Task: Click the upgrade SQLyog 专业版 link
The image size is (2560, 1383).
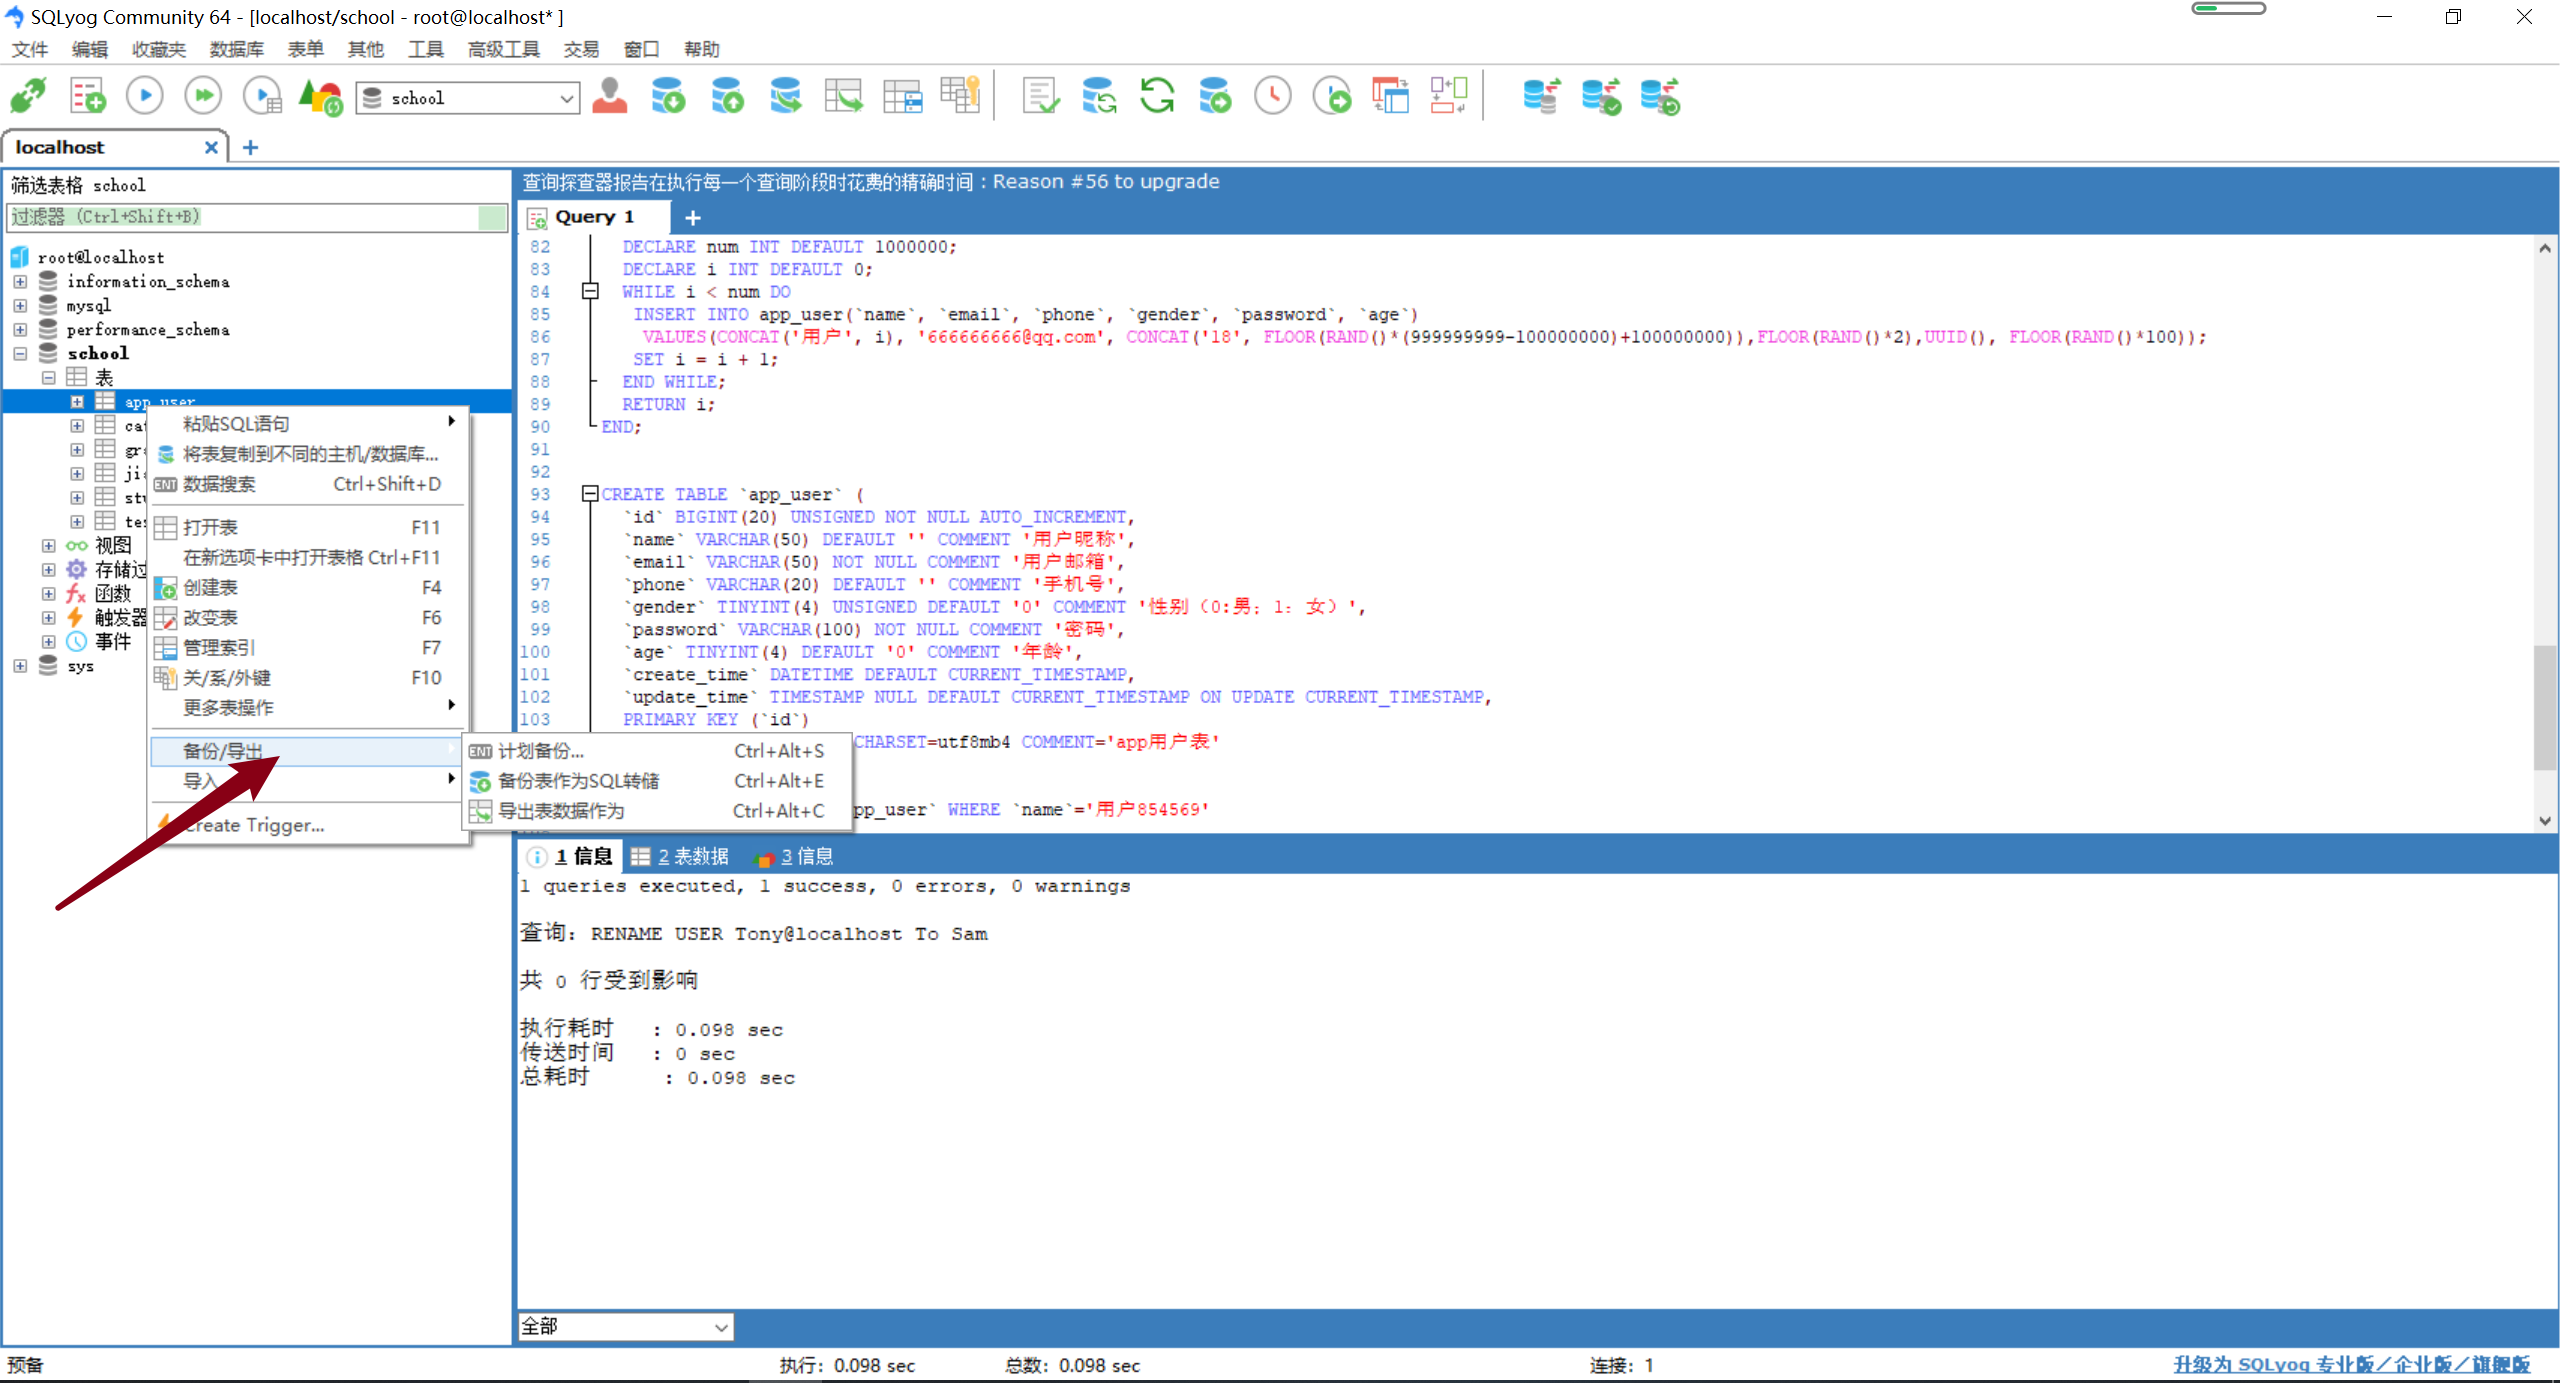Action: (x=2351, y=1365)
